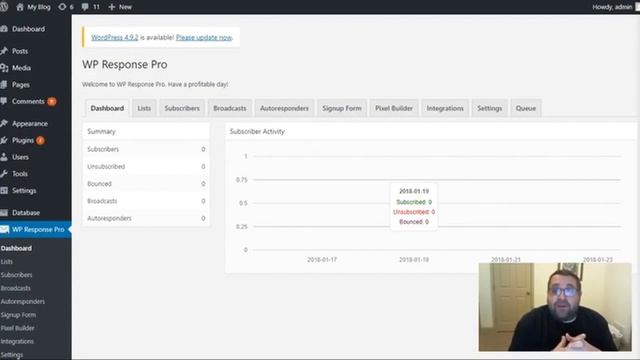Open the Dashboard submenu link under WP Response Pro
The width and height of the screenshot is (640, 360).
point(16,248)
